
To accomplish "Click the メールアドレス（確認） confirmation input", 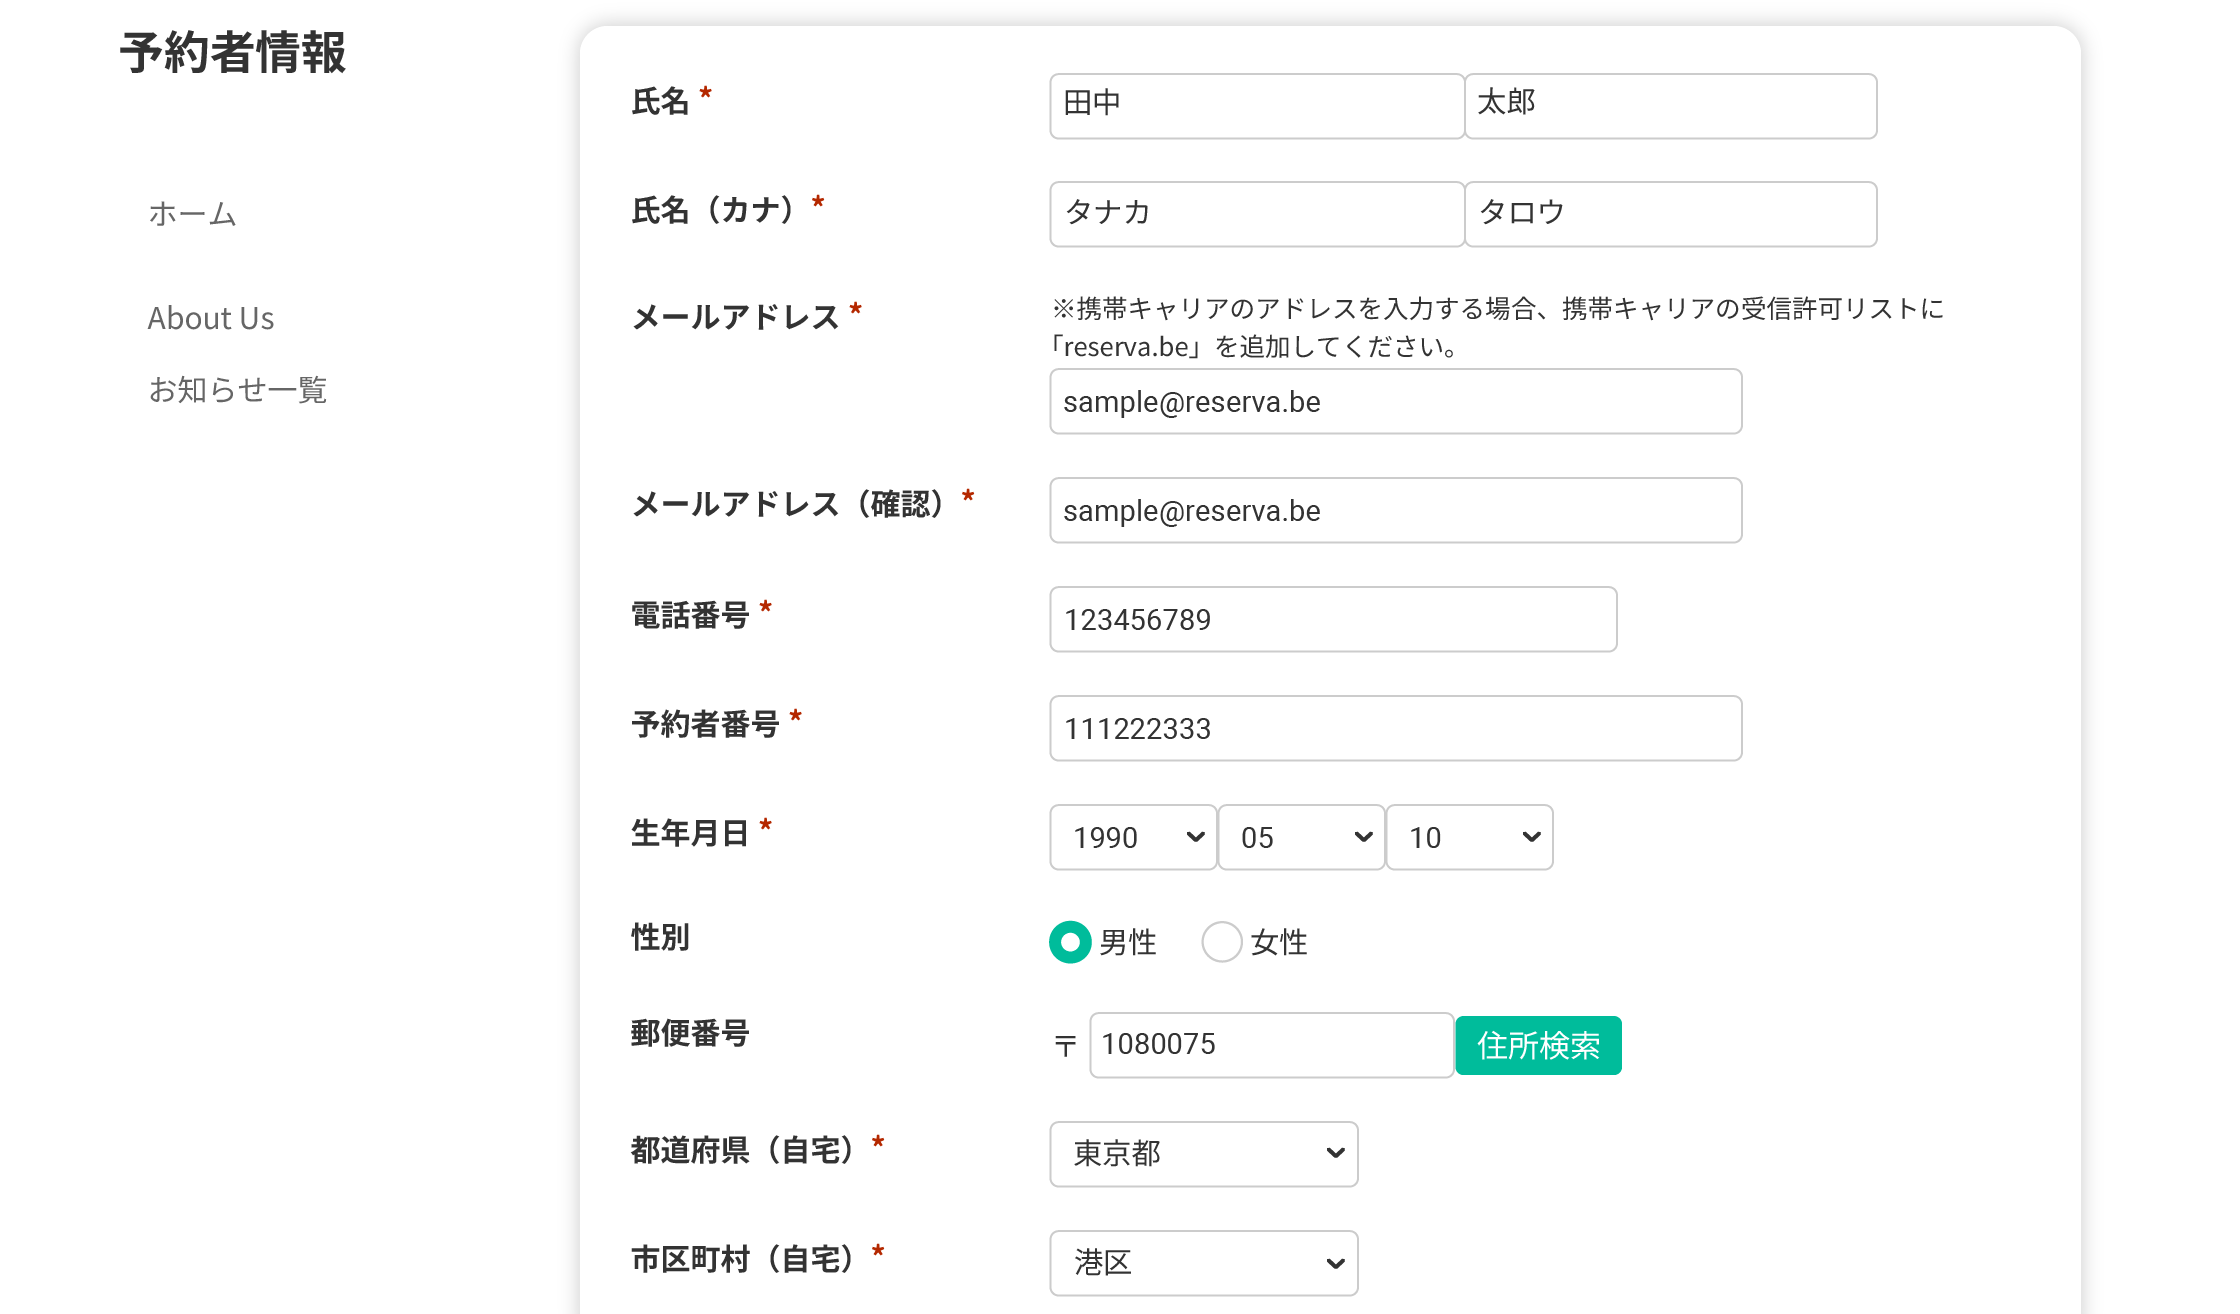I will pos(1395,510).
